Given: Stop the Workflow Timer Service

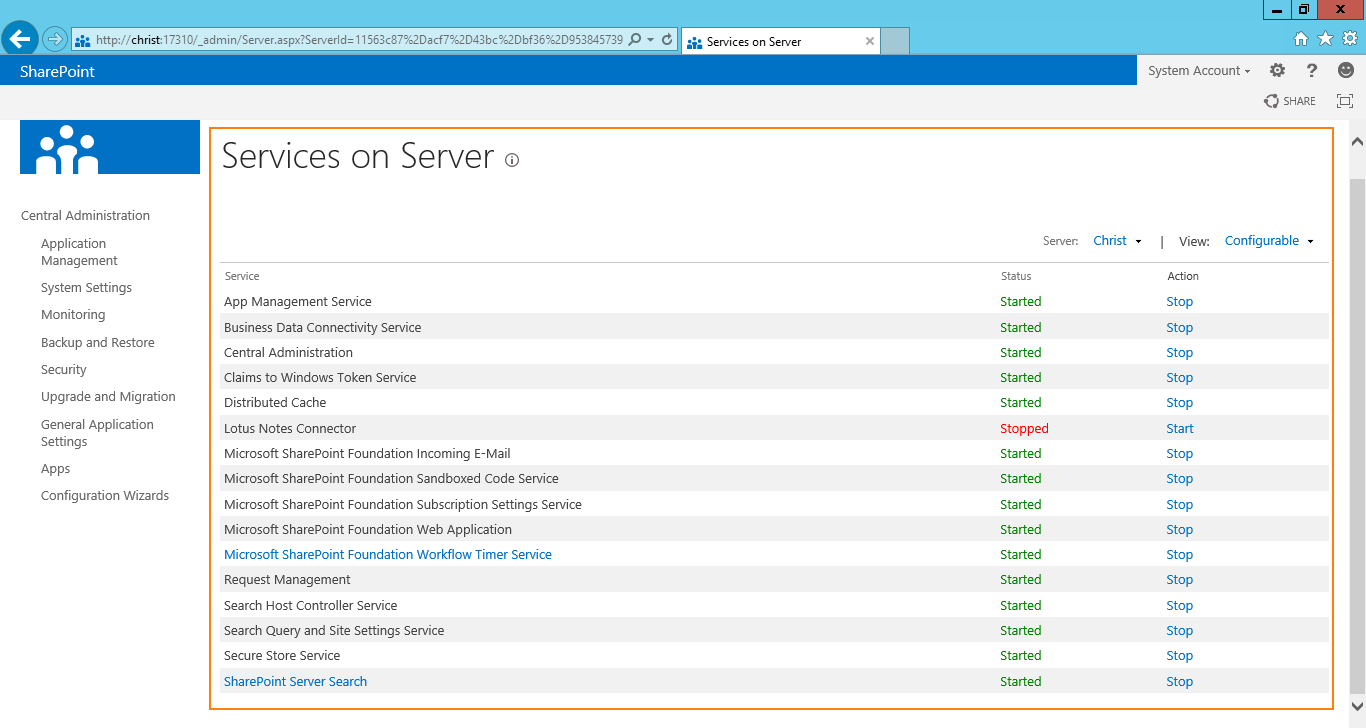Looking at the screenshot, I should point(1180,554).
